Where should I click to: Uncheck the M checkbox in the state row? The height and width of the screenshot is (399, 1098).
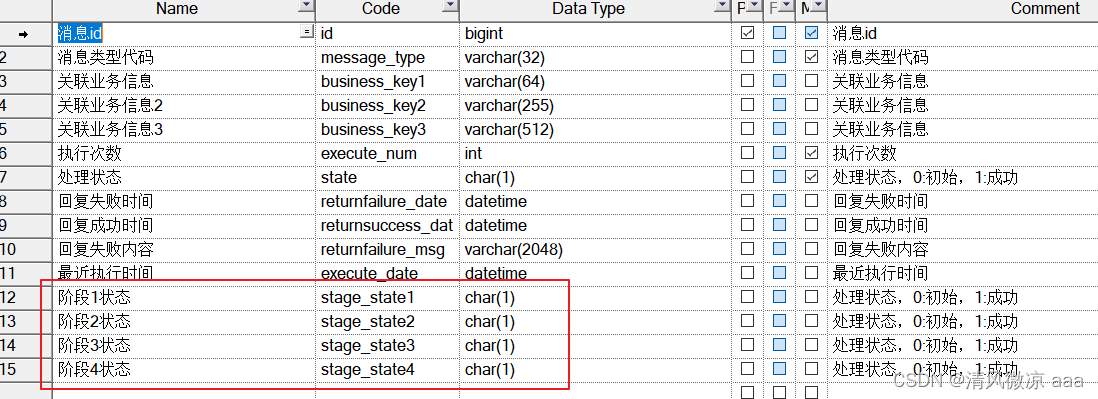(811, 176)
